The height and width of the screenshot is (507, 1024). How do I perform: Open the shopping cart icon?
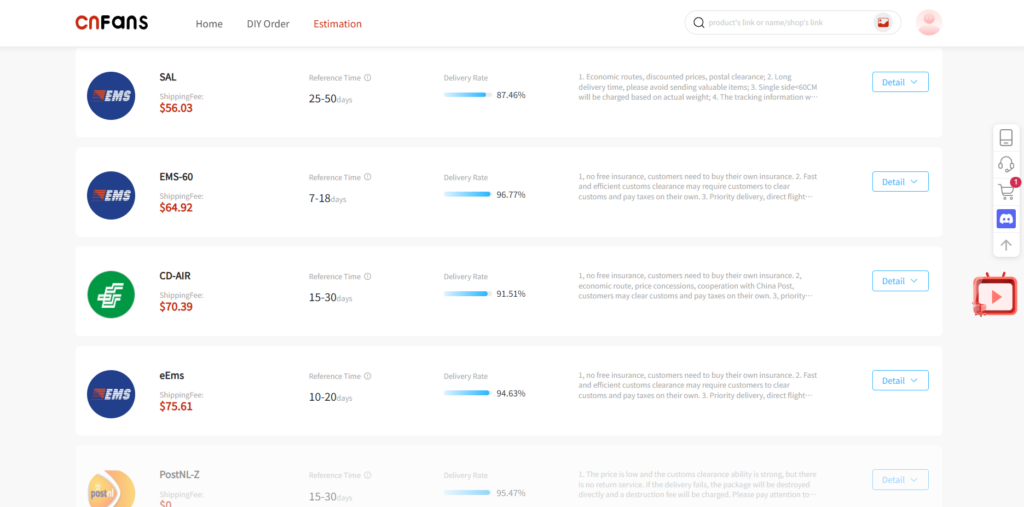pos(1006,192)
